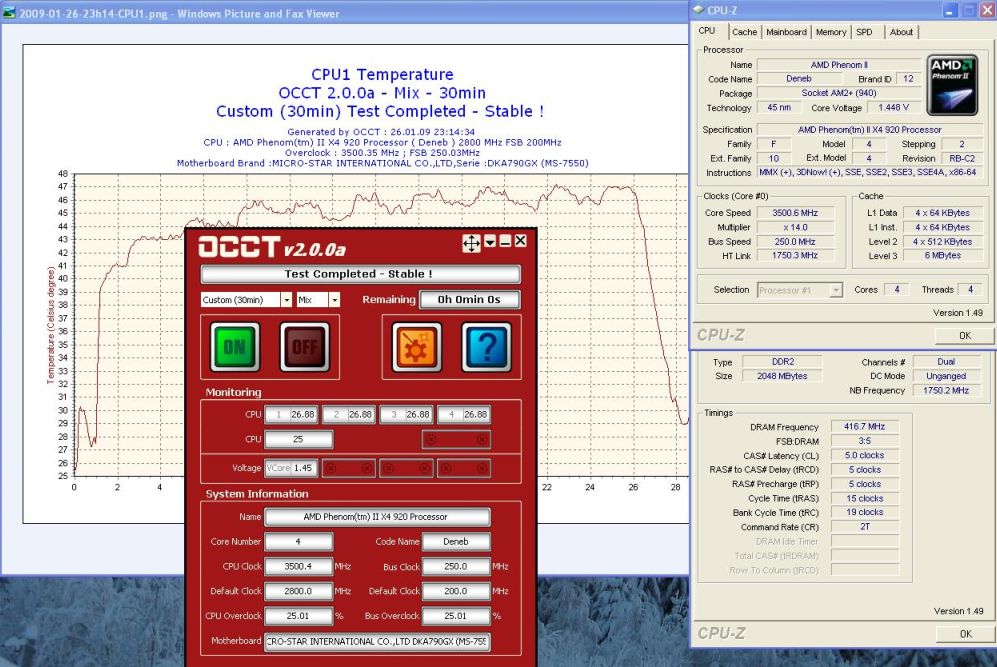Click the memory Type value DDR2
This screenshot has height=667, width=997.
pyautogui.click(x=782, y=362)
